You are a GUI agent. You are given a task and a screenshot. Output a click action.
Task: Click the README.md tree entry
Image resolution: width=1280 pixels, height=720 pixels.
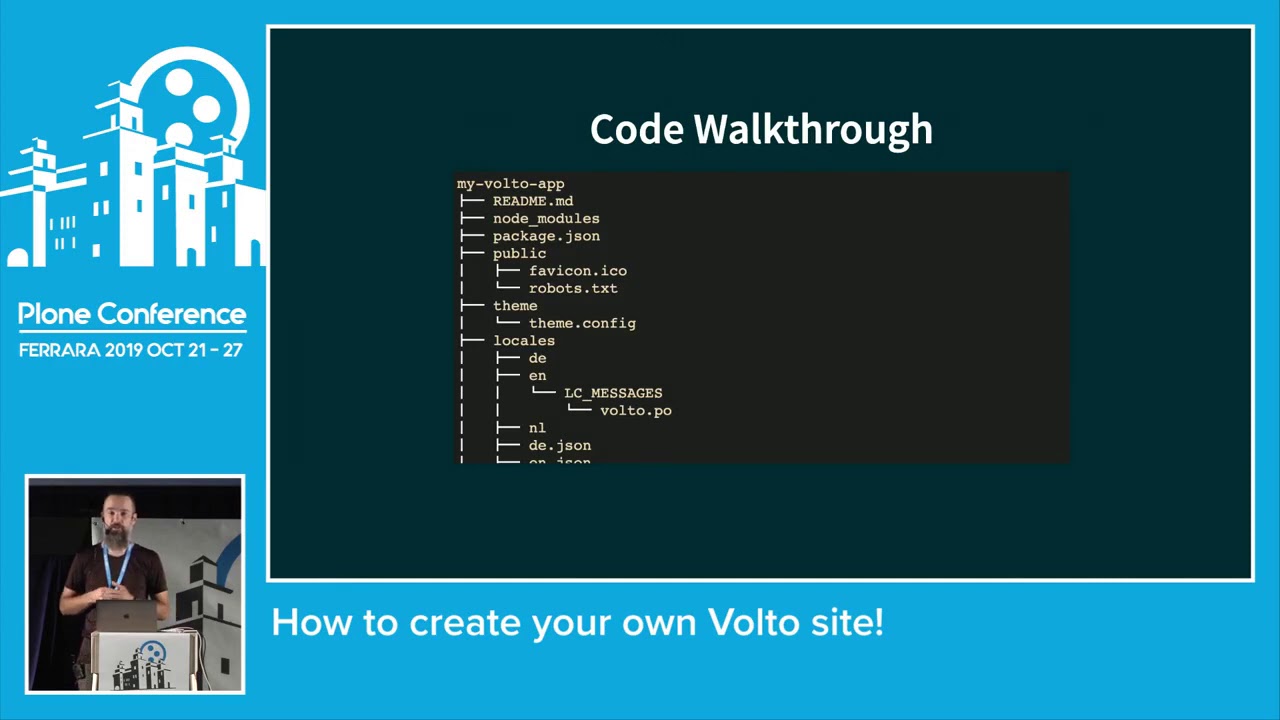[x=533, y=201]
